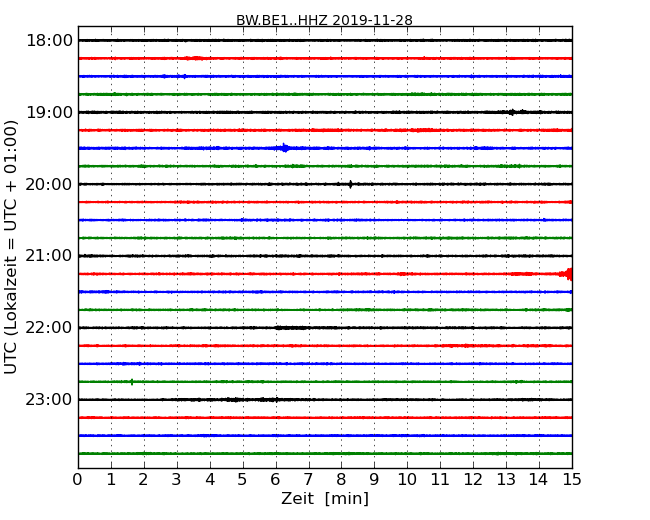Click the "8" x-axis tick label

tap(341, 479)
